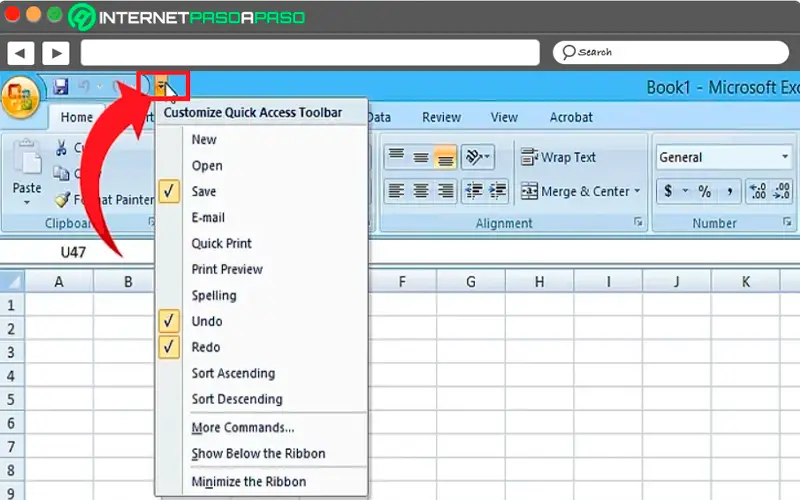Increase the cell indent
The image size is (800, 500).
pyautogui.click(x=497, y=191)
